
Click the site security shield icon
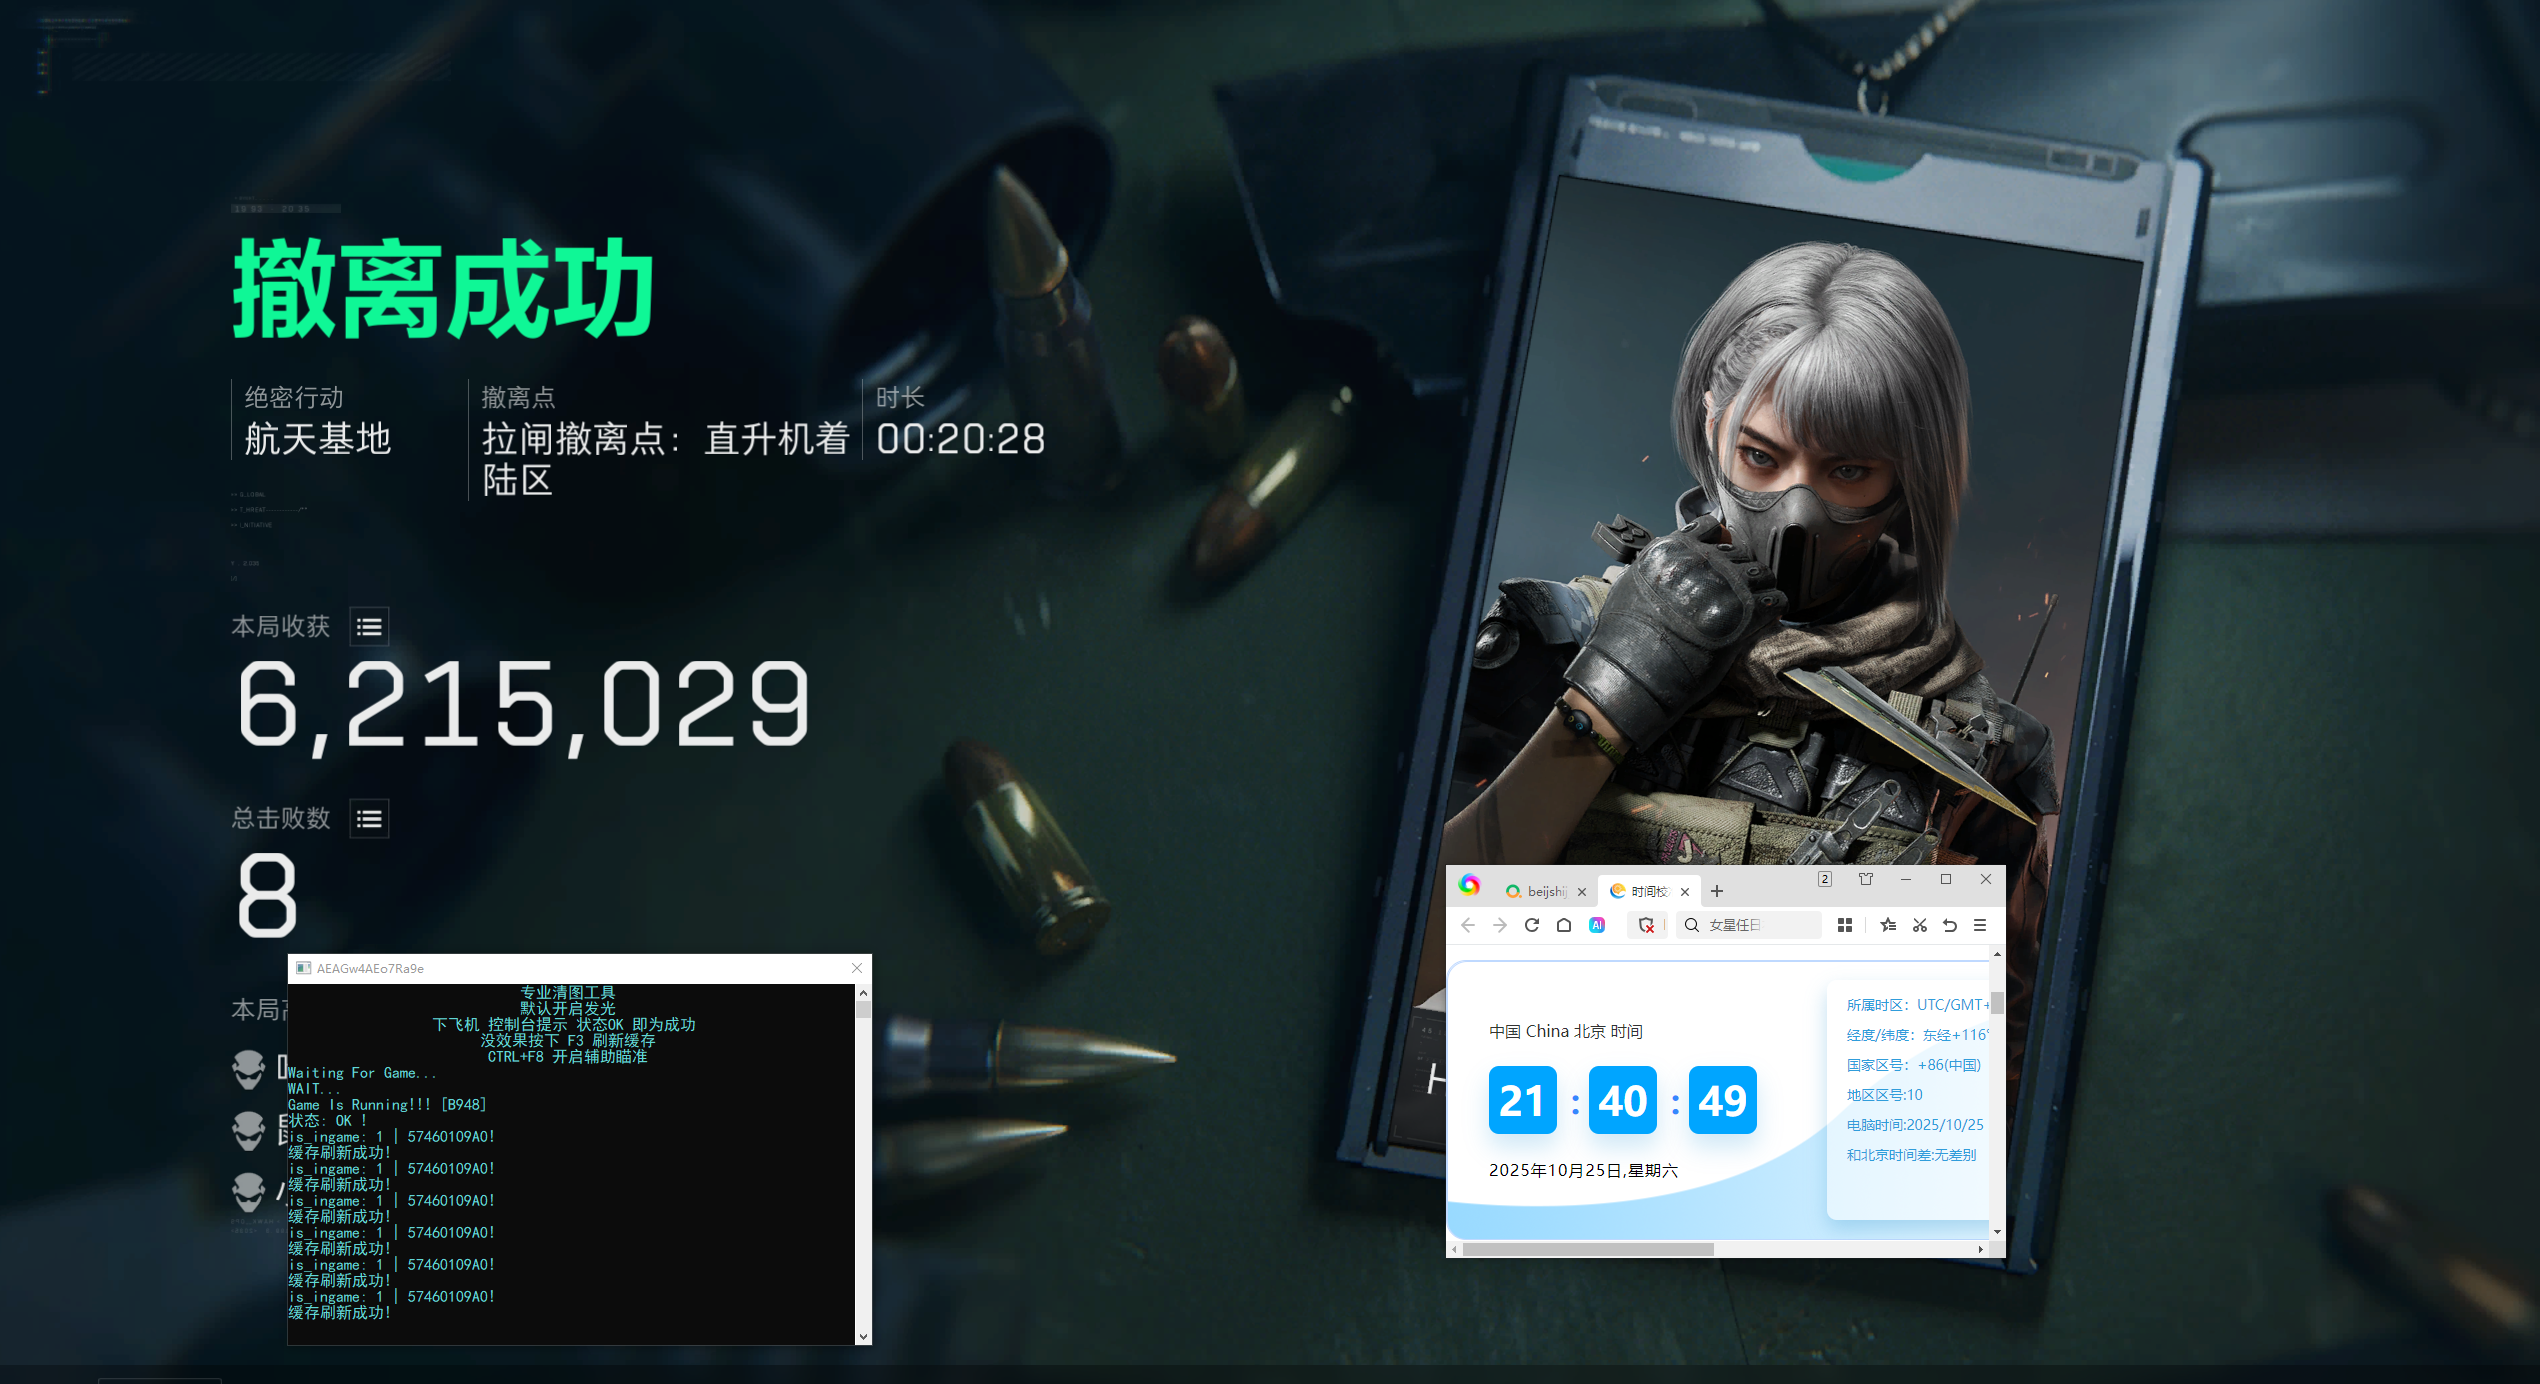point(1646,925)
